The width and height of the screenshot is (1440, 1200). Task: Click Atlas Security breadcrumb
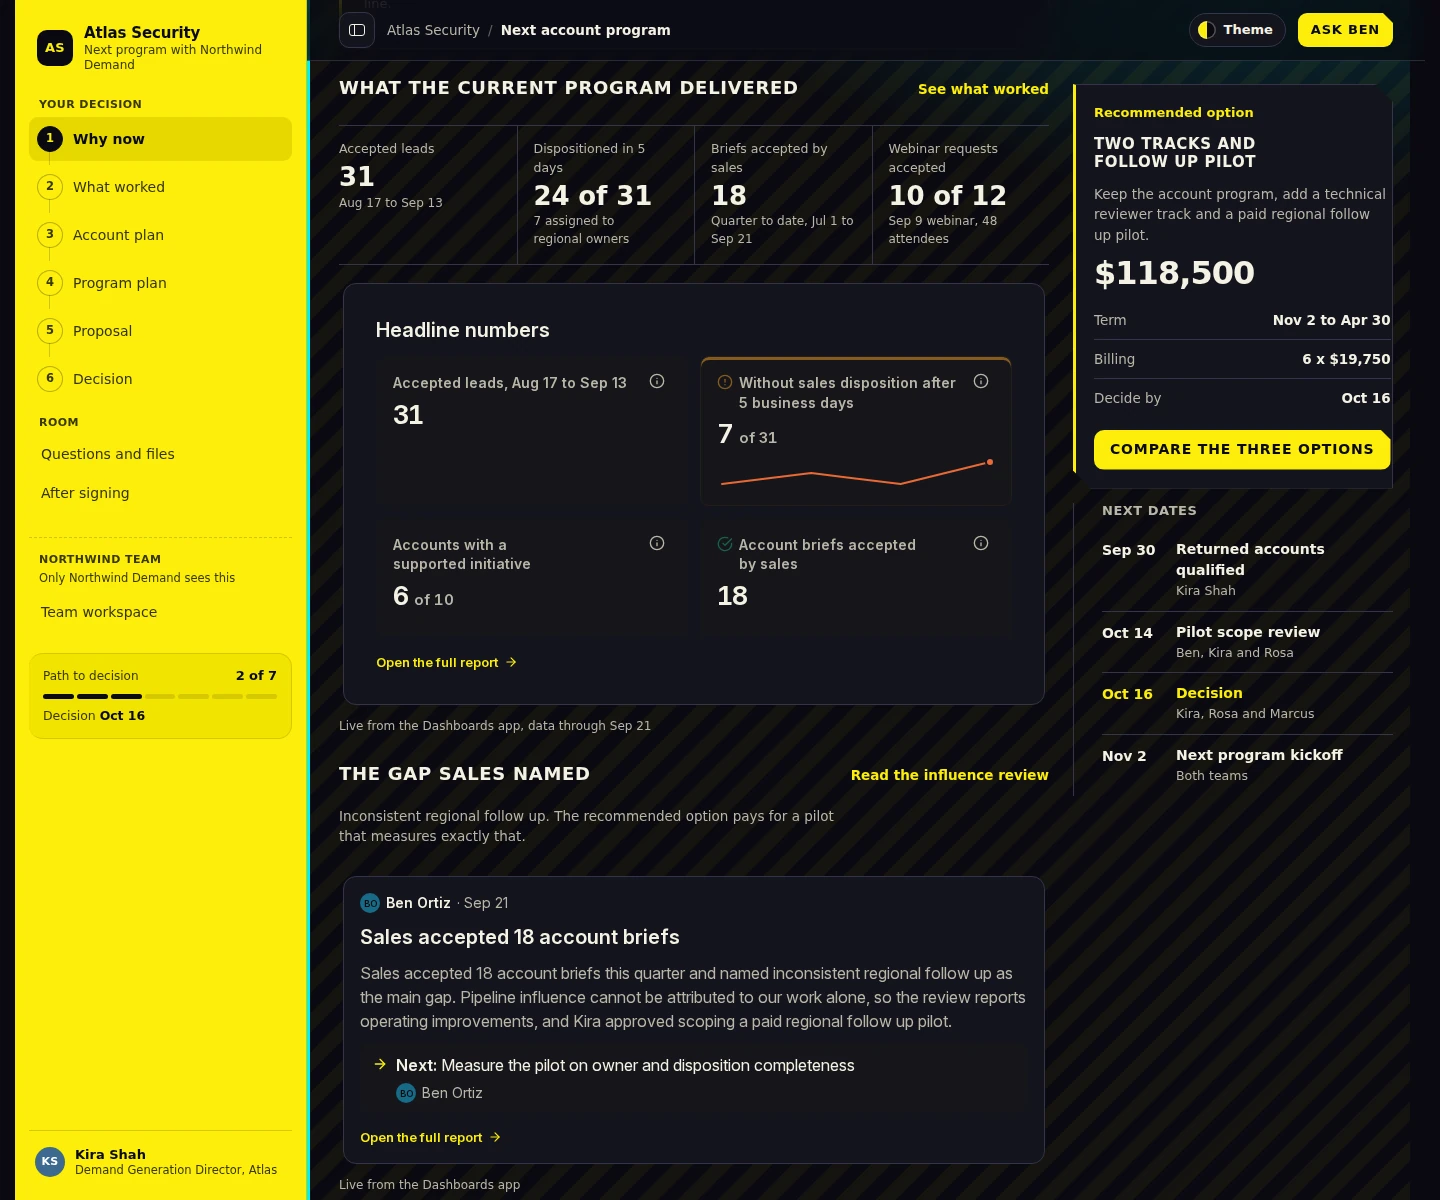click(433, 30)
